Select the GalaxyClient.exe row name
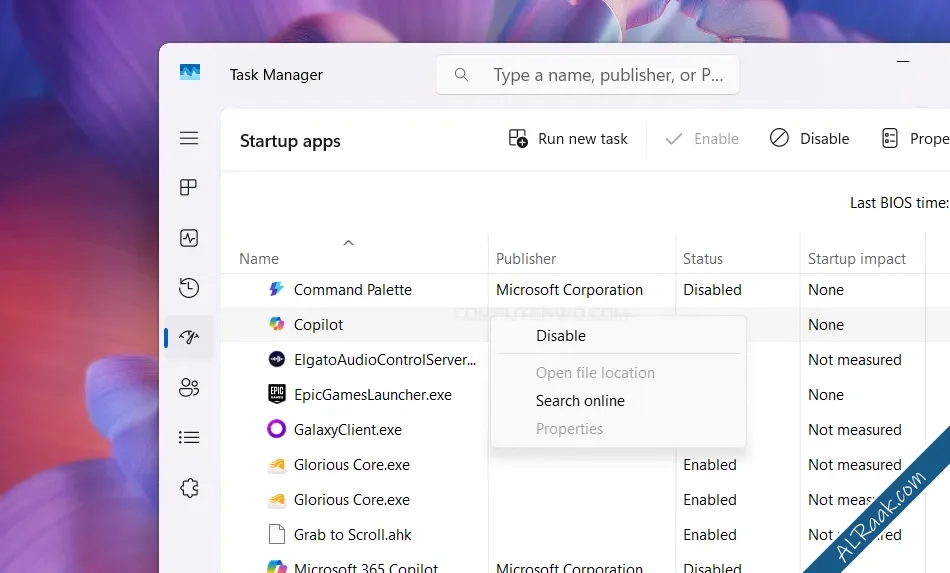 pyautogui.click(x=348, y=430)
